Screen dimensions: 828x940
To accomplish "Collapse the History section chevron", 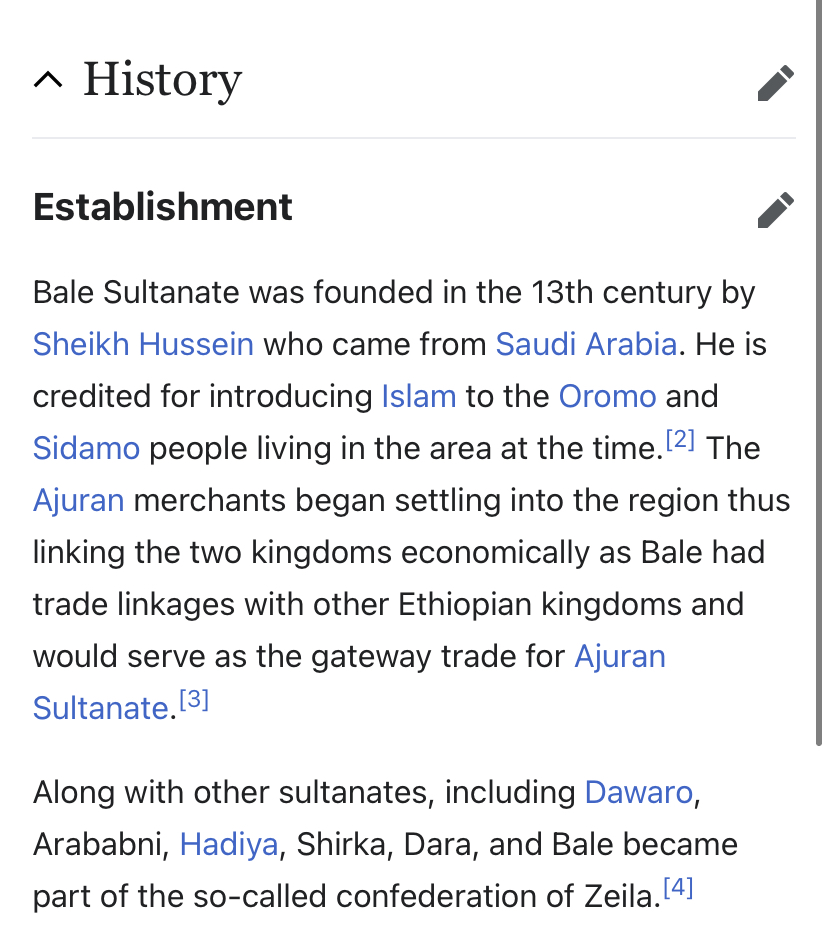I will pyautogui.click(x=47, y=80).
